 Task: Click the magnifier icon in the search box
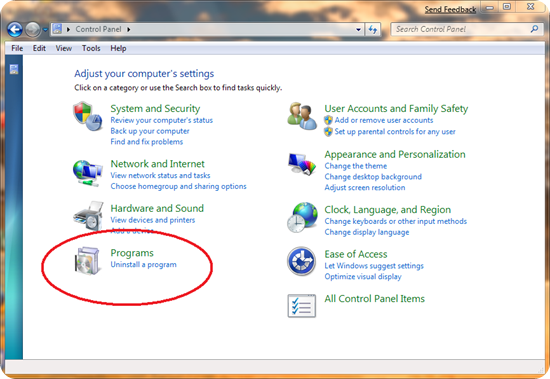click(x=534, y=29)
